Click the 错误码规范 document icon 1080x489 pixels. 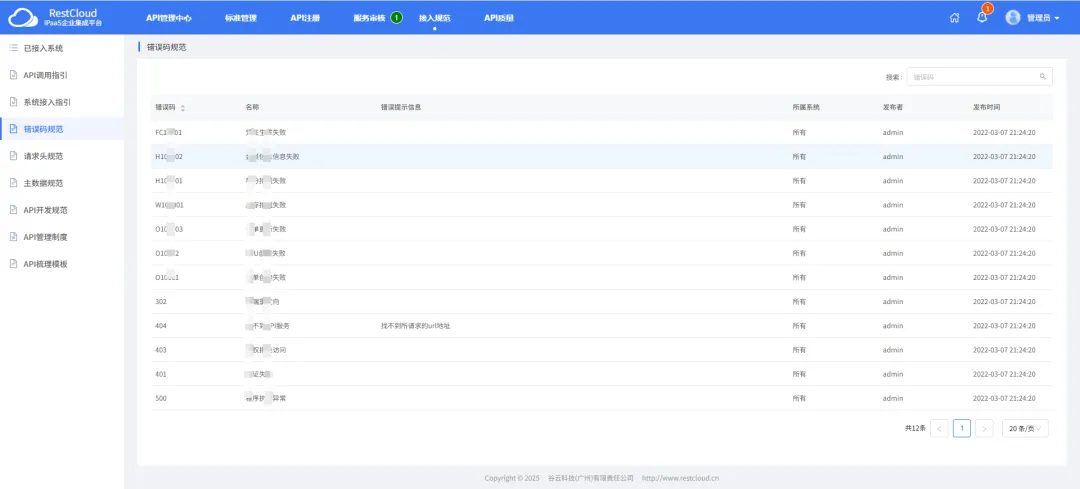(x=12, y=129)
